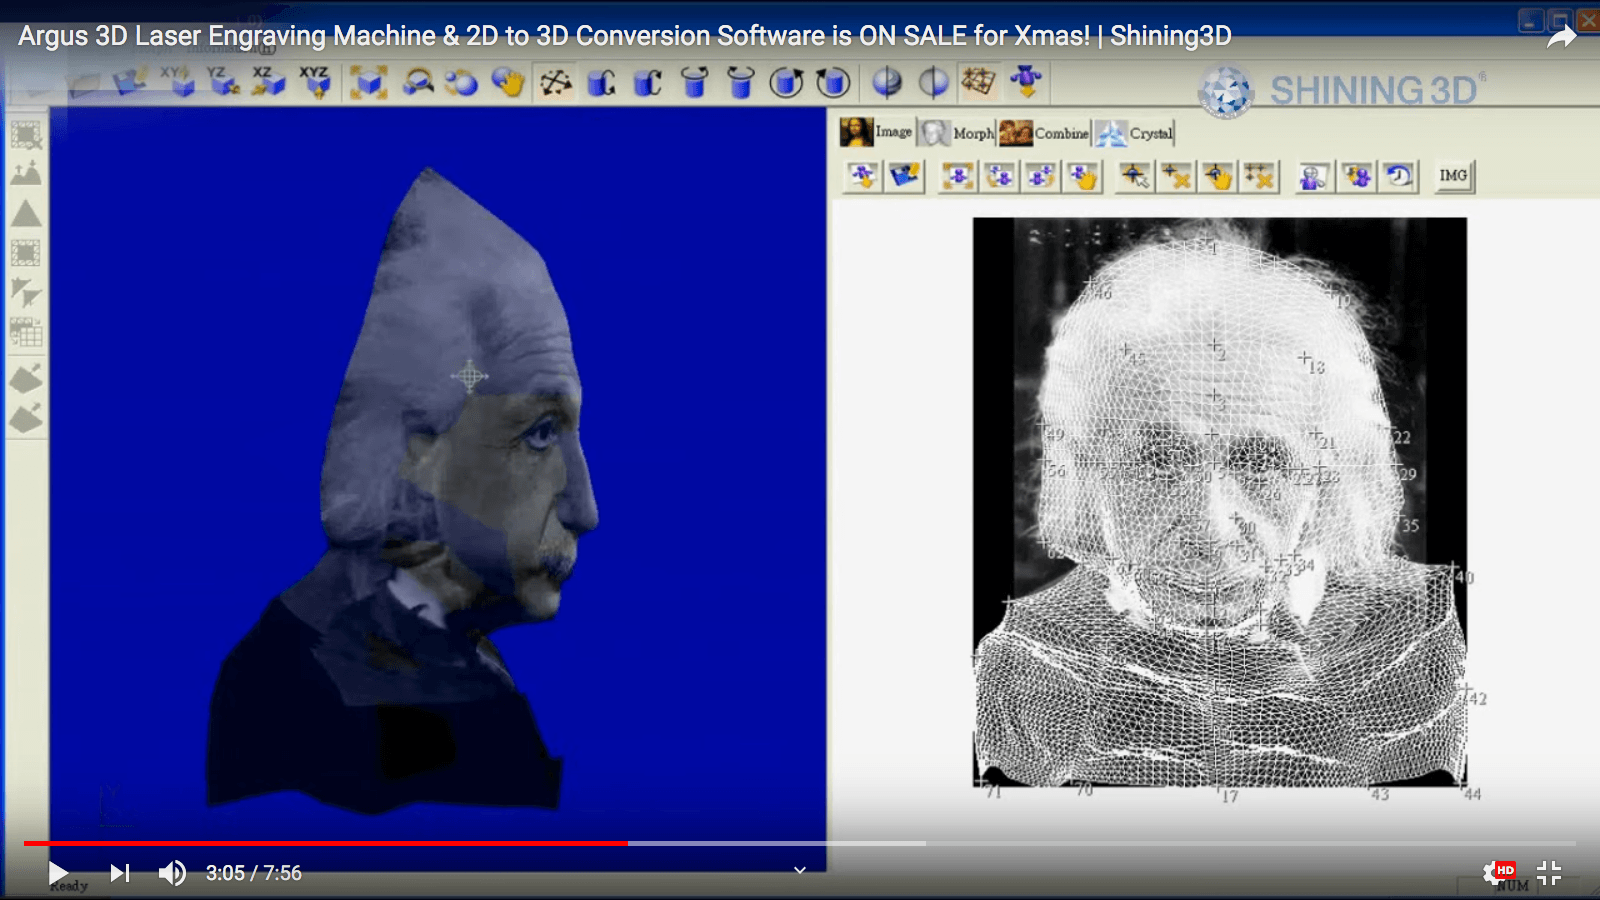Image resolution: width=1600 pixels, height=900 pixels.
Task: Open YouTube HD settings gear
Action: (1498, 873)
